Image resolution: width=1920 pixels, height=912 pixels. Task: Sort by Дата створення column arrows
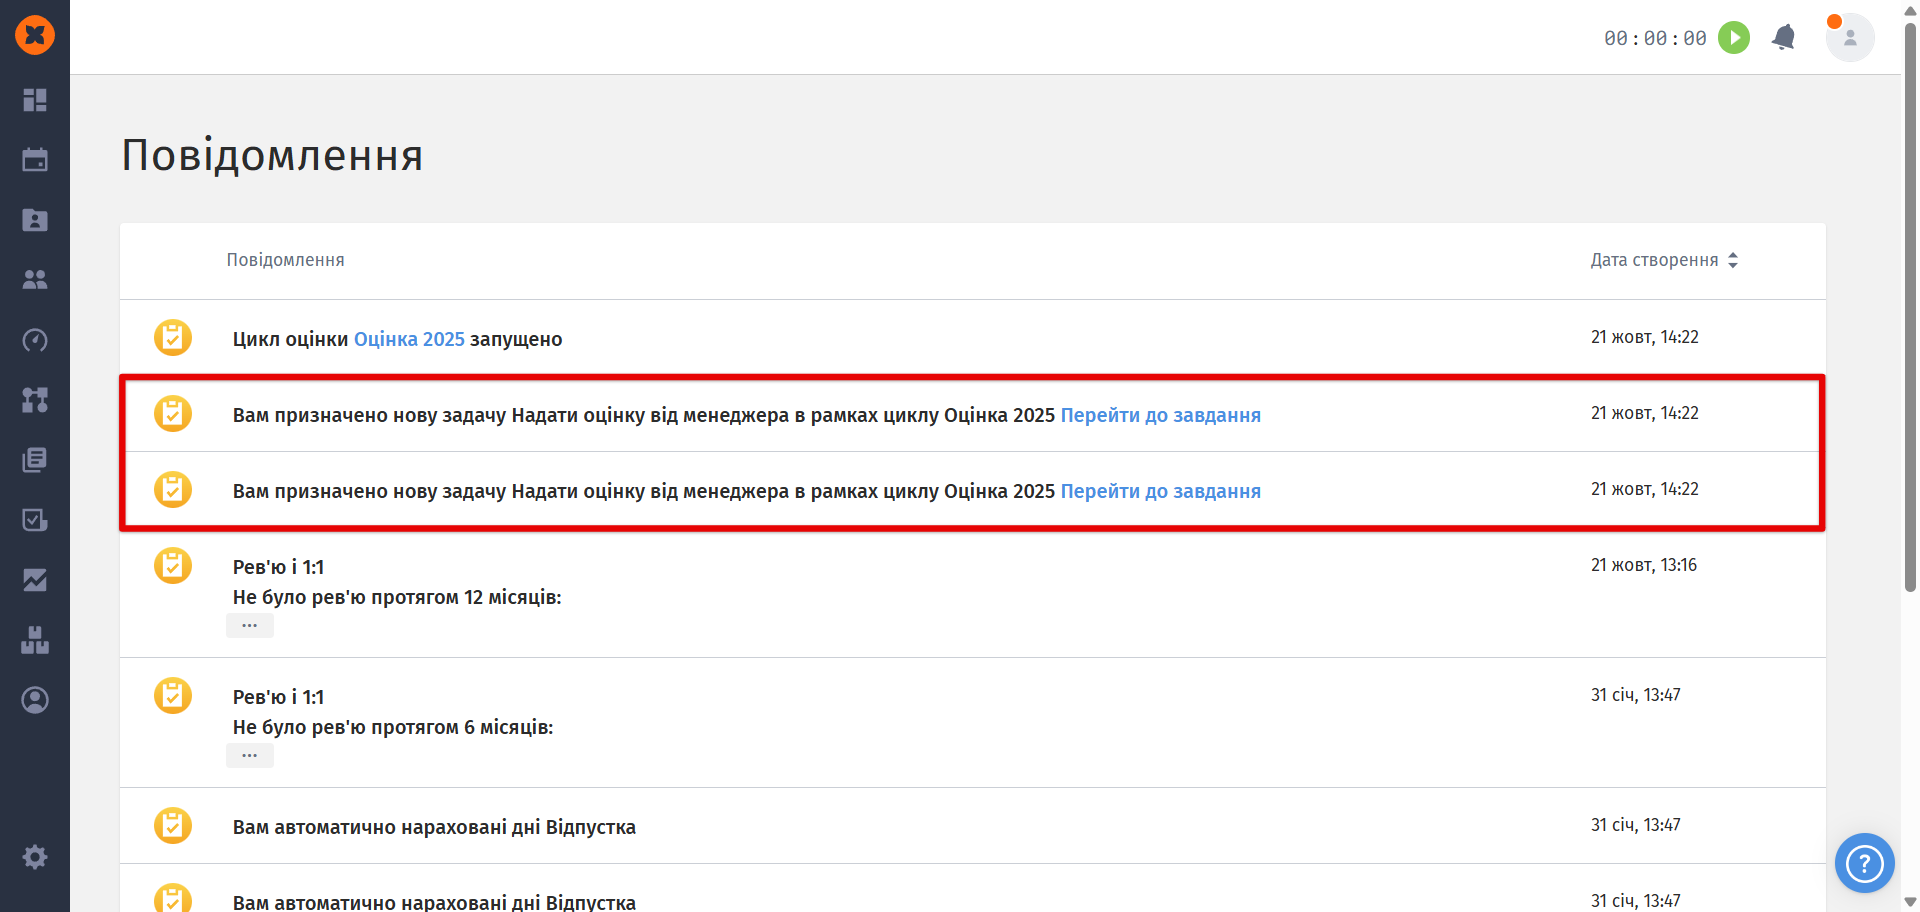point(1733,260)
